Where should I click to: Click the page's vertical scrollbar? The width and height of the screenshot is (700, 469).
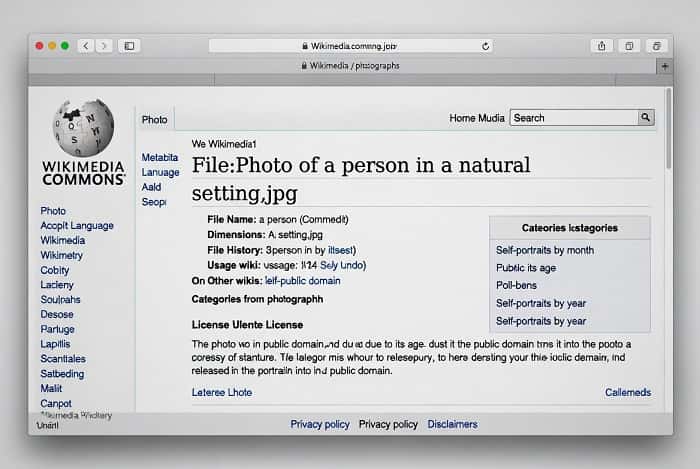coord(668,130)
